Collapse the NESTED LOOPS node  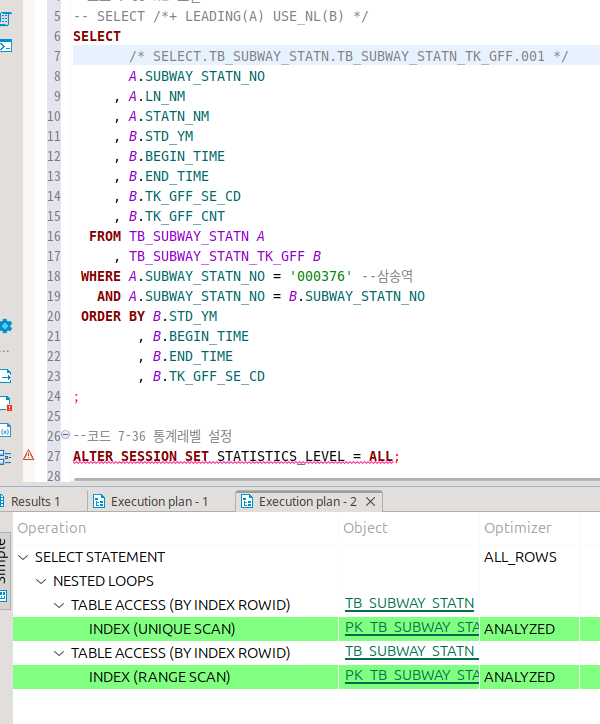click(42, 581)
